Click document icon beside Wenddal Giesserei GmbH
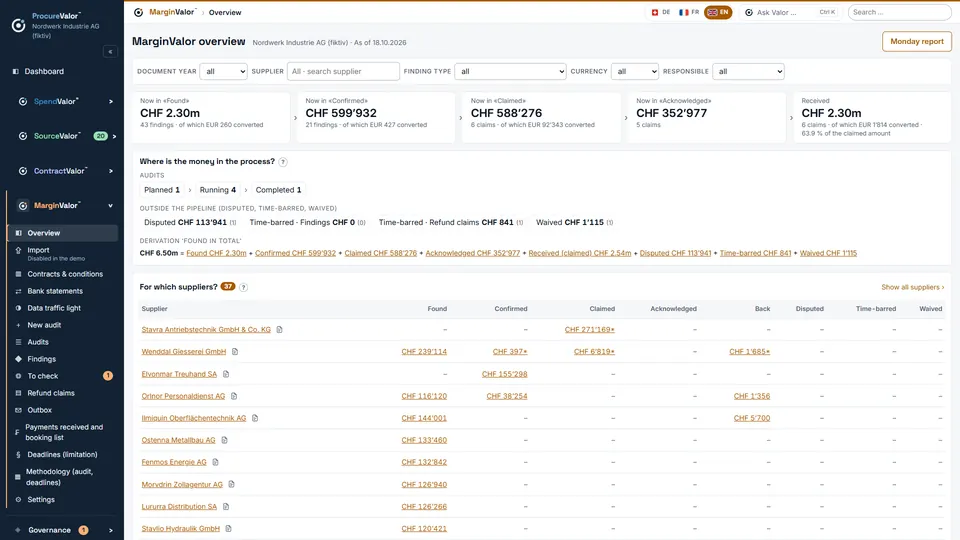The width and height of the screenshot is (960, 540). click(x=234, y=351)
